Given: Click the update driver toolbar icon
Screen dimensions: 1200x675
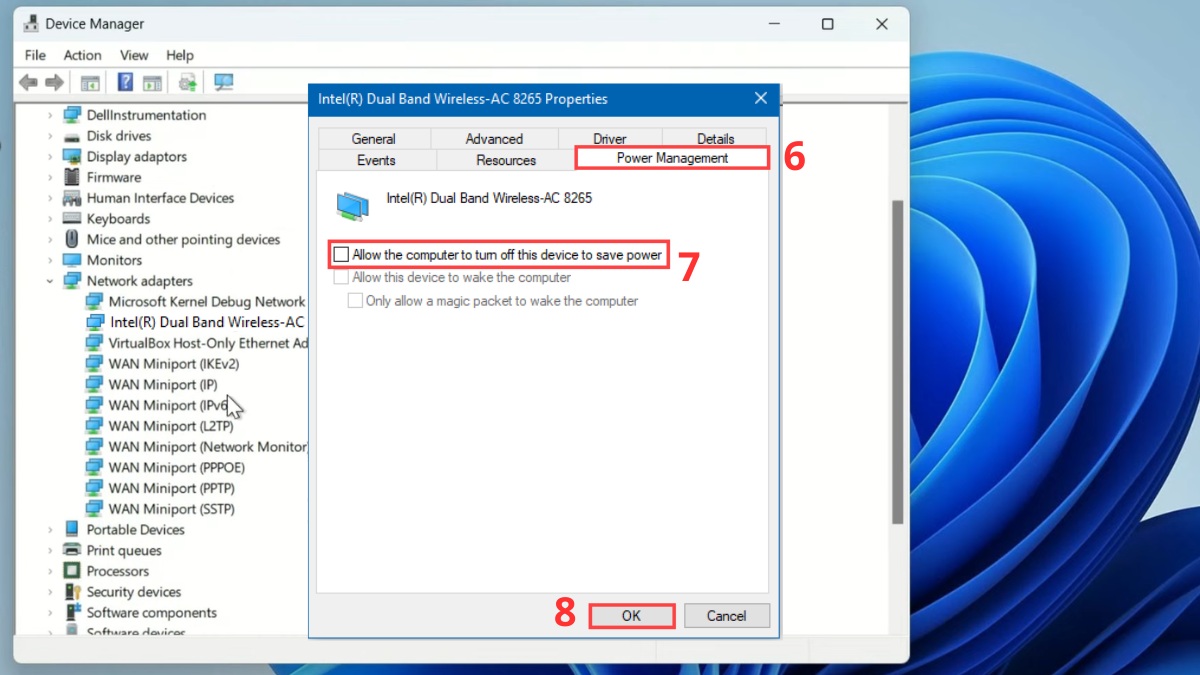Looking at the screenshot, I should [x=187, y=83].
